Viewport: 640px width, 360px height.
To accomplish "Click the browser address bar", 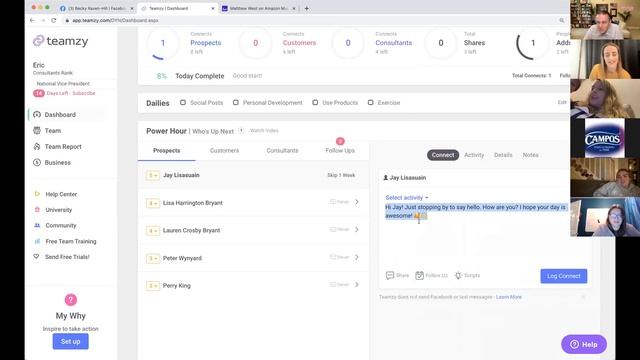I will pyautogui.click(x=310, y=20).
